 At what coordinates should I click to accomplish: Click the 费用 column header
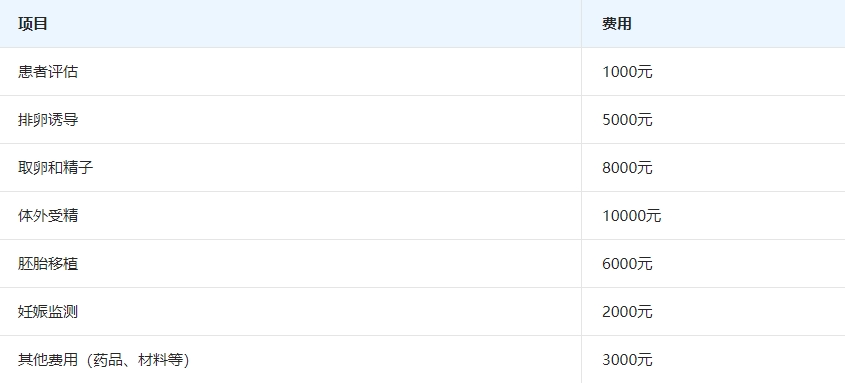(617, 24)
